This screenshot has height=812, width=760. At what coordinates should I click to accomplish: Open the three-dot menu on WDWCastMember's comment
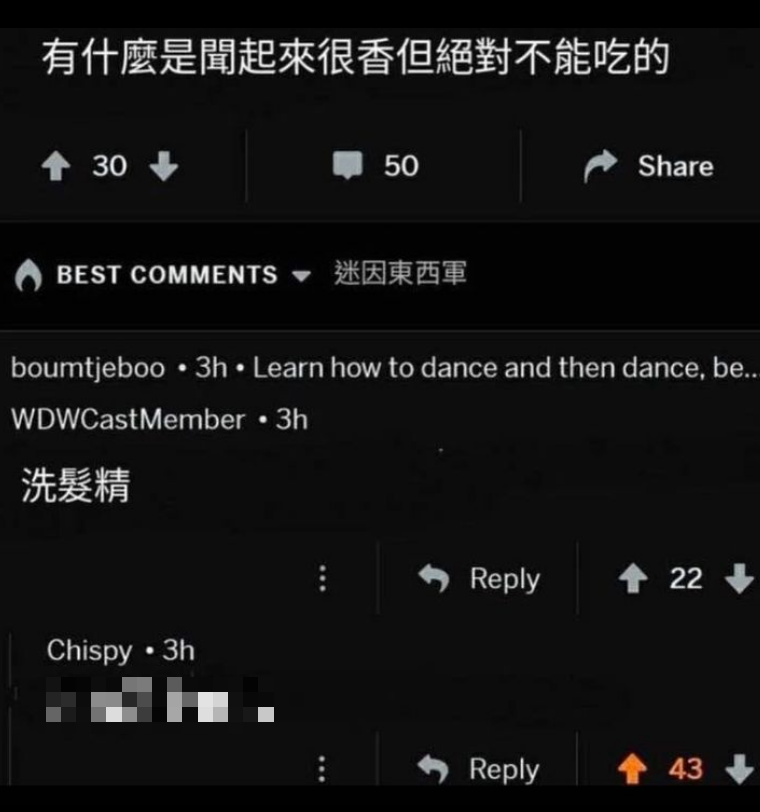pos(323,578)
